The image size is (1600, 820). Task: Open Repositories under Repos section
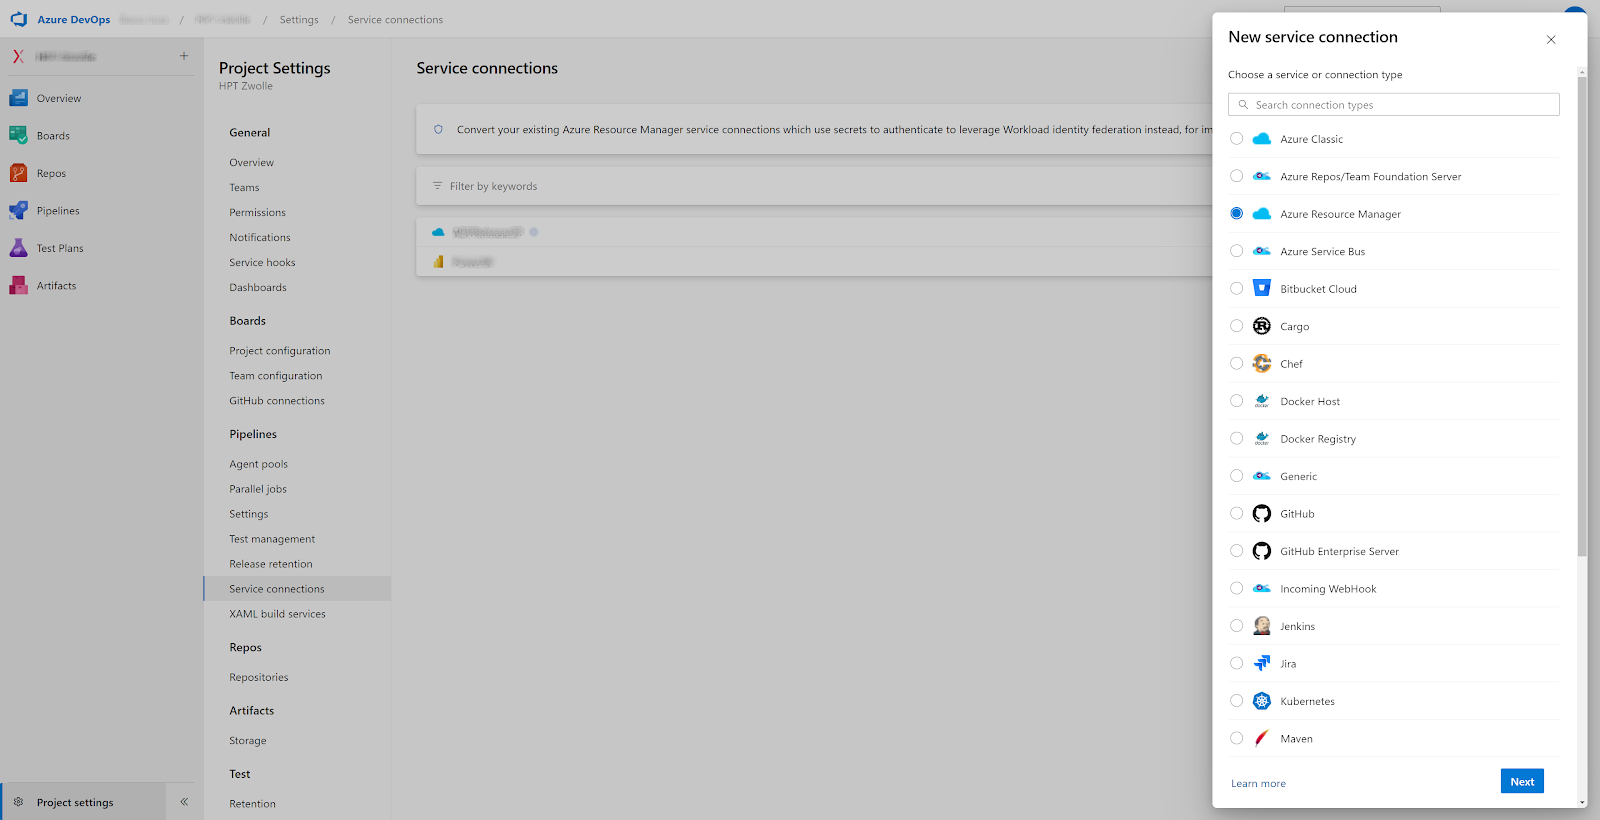click(x=259, y=677)
